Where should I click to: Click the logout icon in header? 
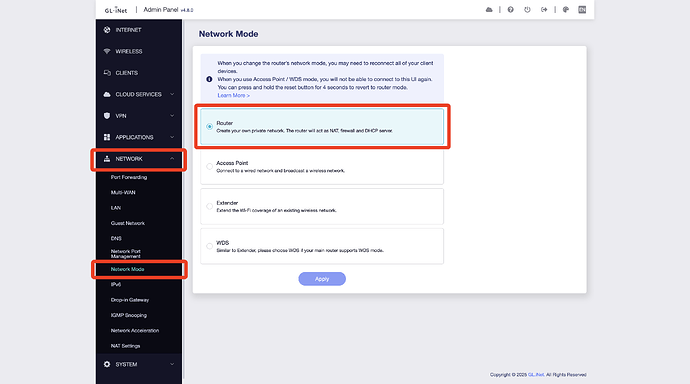[x=544, y=10]
